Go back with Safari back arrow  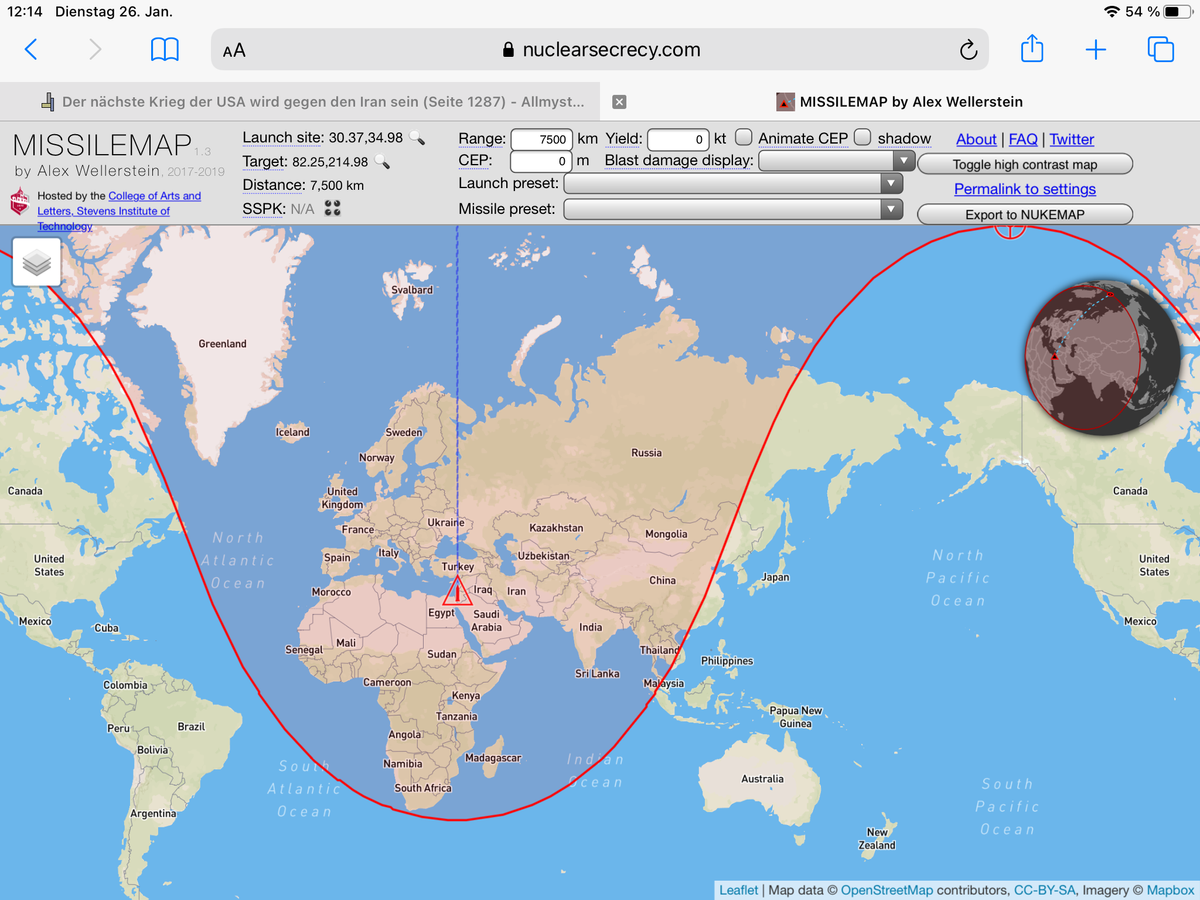tap(31, 49)
